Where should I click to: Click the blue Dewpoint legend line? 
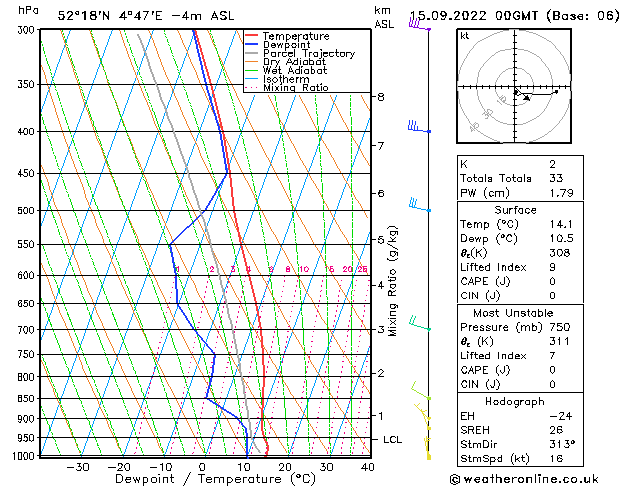pos(252,44)
